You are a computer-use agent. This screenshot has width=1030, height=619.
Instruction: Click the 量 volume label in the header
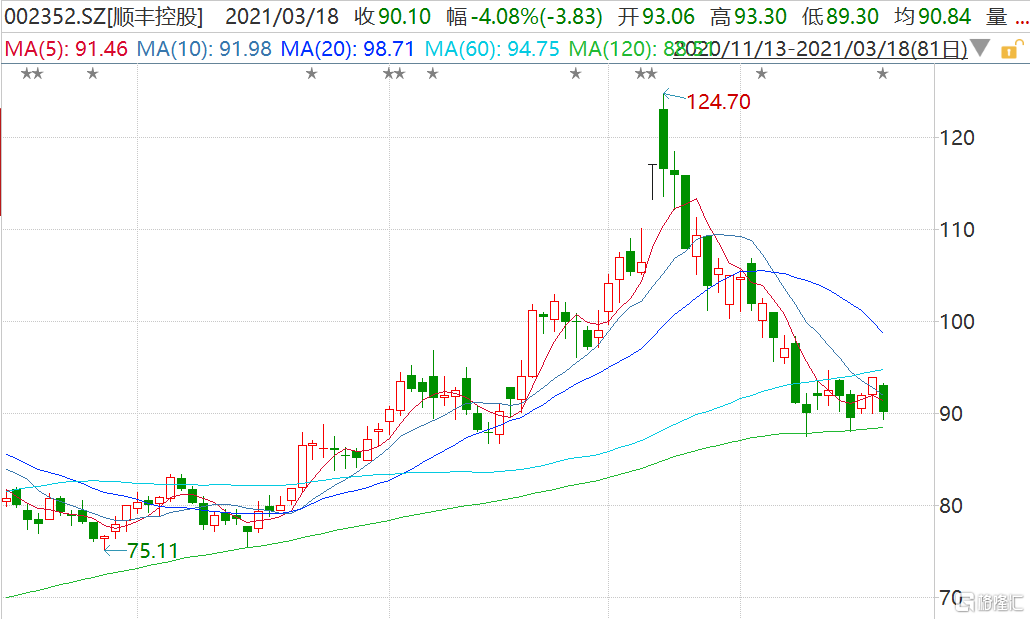[996, 16]
